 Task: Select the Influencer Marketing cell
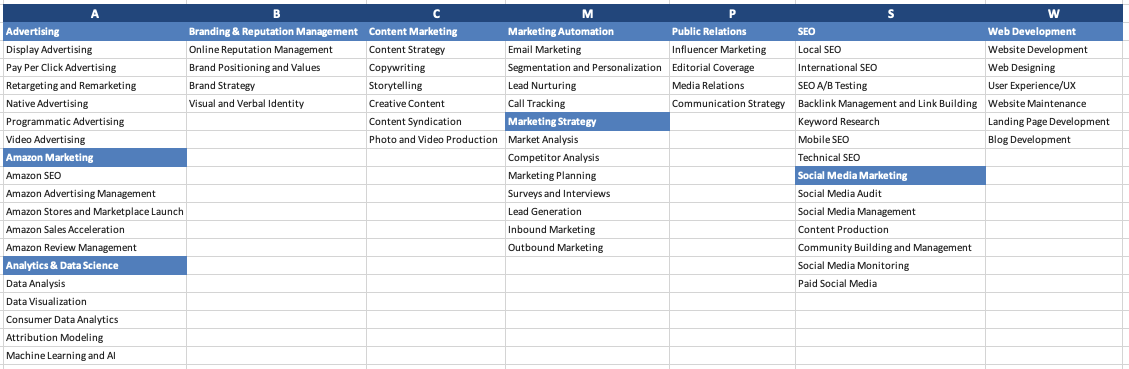click(x=732, y=50)
